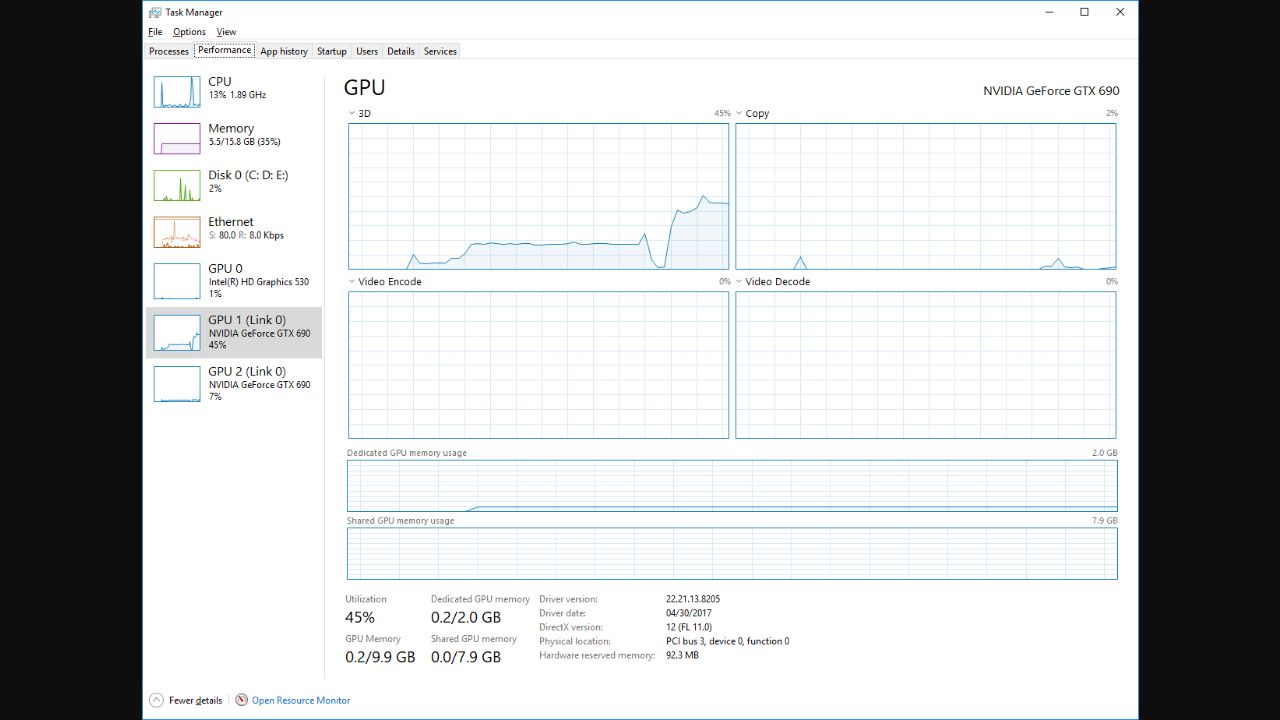The width and height of the screenshot is (1280, 720).
Task: Click the NVIDIA GeForce GTX 690 heading
Action: click(x=1051, y=91)
